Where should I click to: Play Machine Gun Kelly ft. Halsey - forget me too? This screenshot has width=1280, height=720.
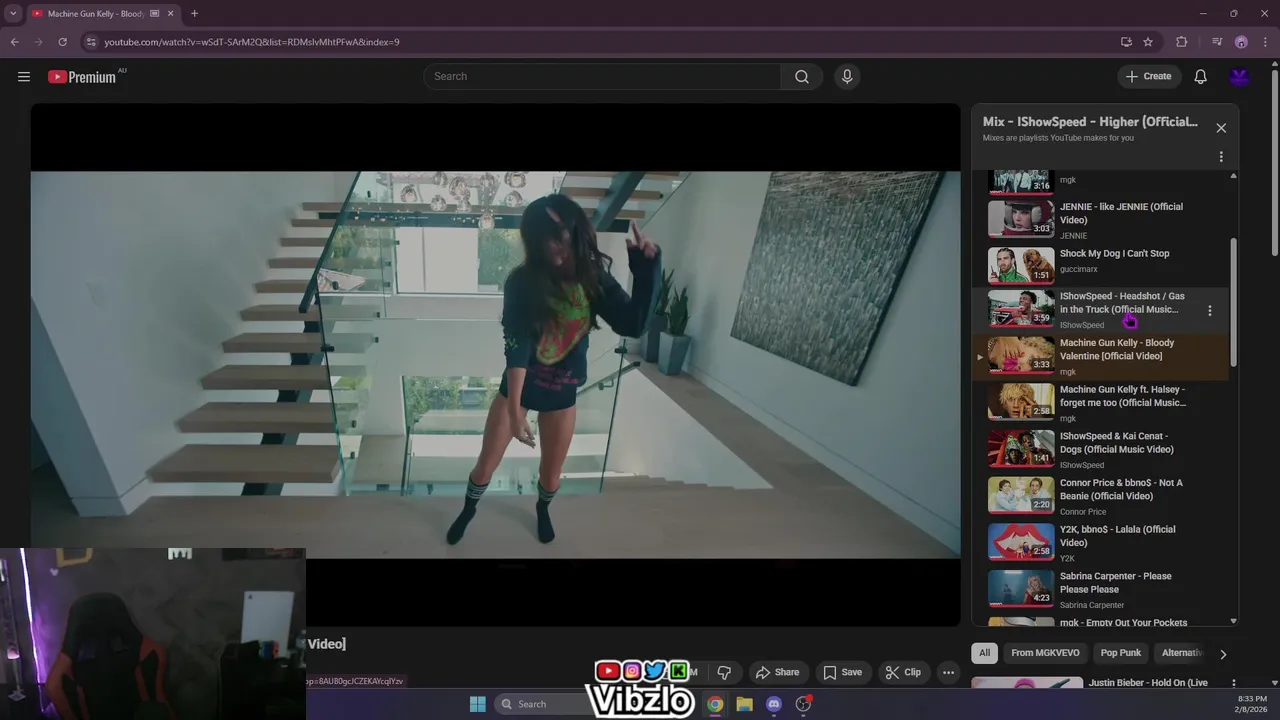click(1100, 403)
